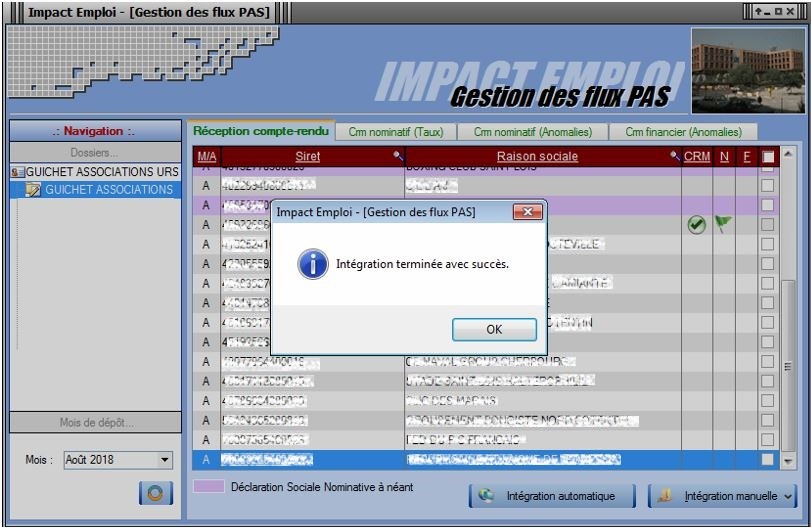Tick checkbox of the blue selected row

click(768, 459)
